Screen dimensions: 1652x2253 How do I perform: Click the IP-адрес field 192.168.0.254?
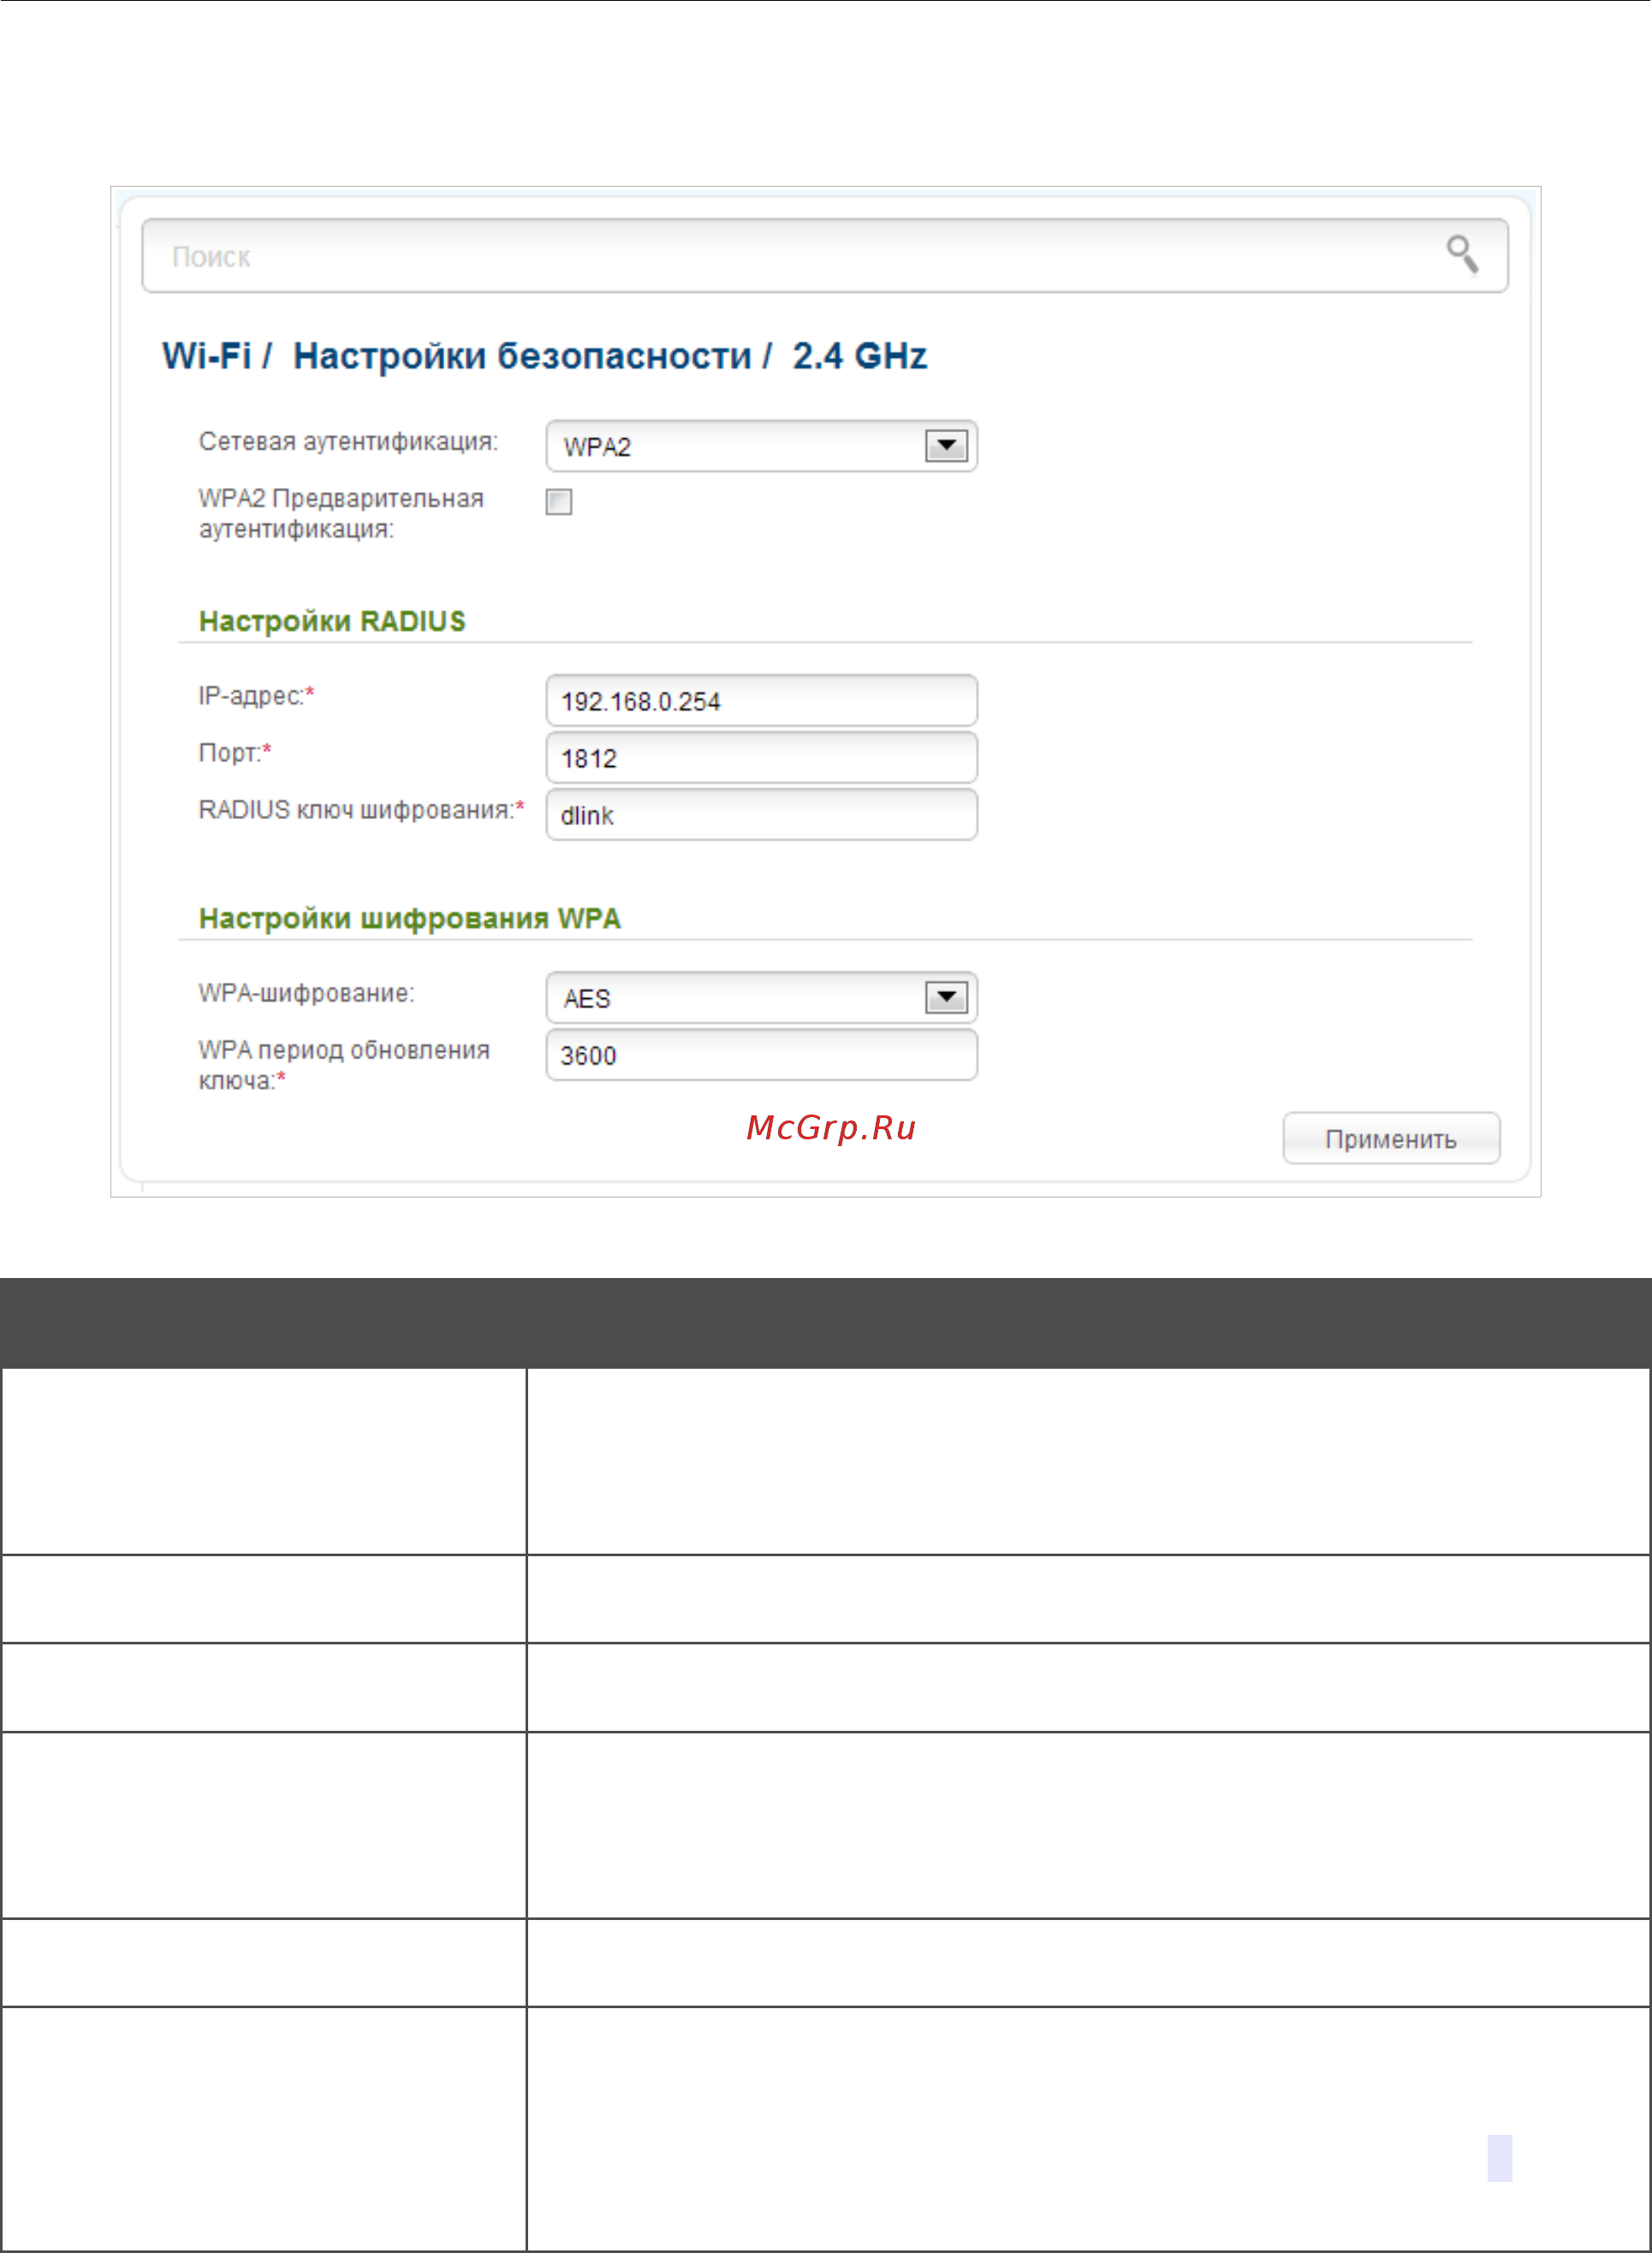(x=761, y=701)
